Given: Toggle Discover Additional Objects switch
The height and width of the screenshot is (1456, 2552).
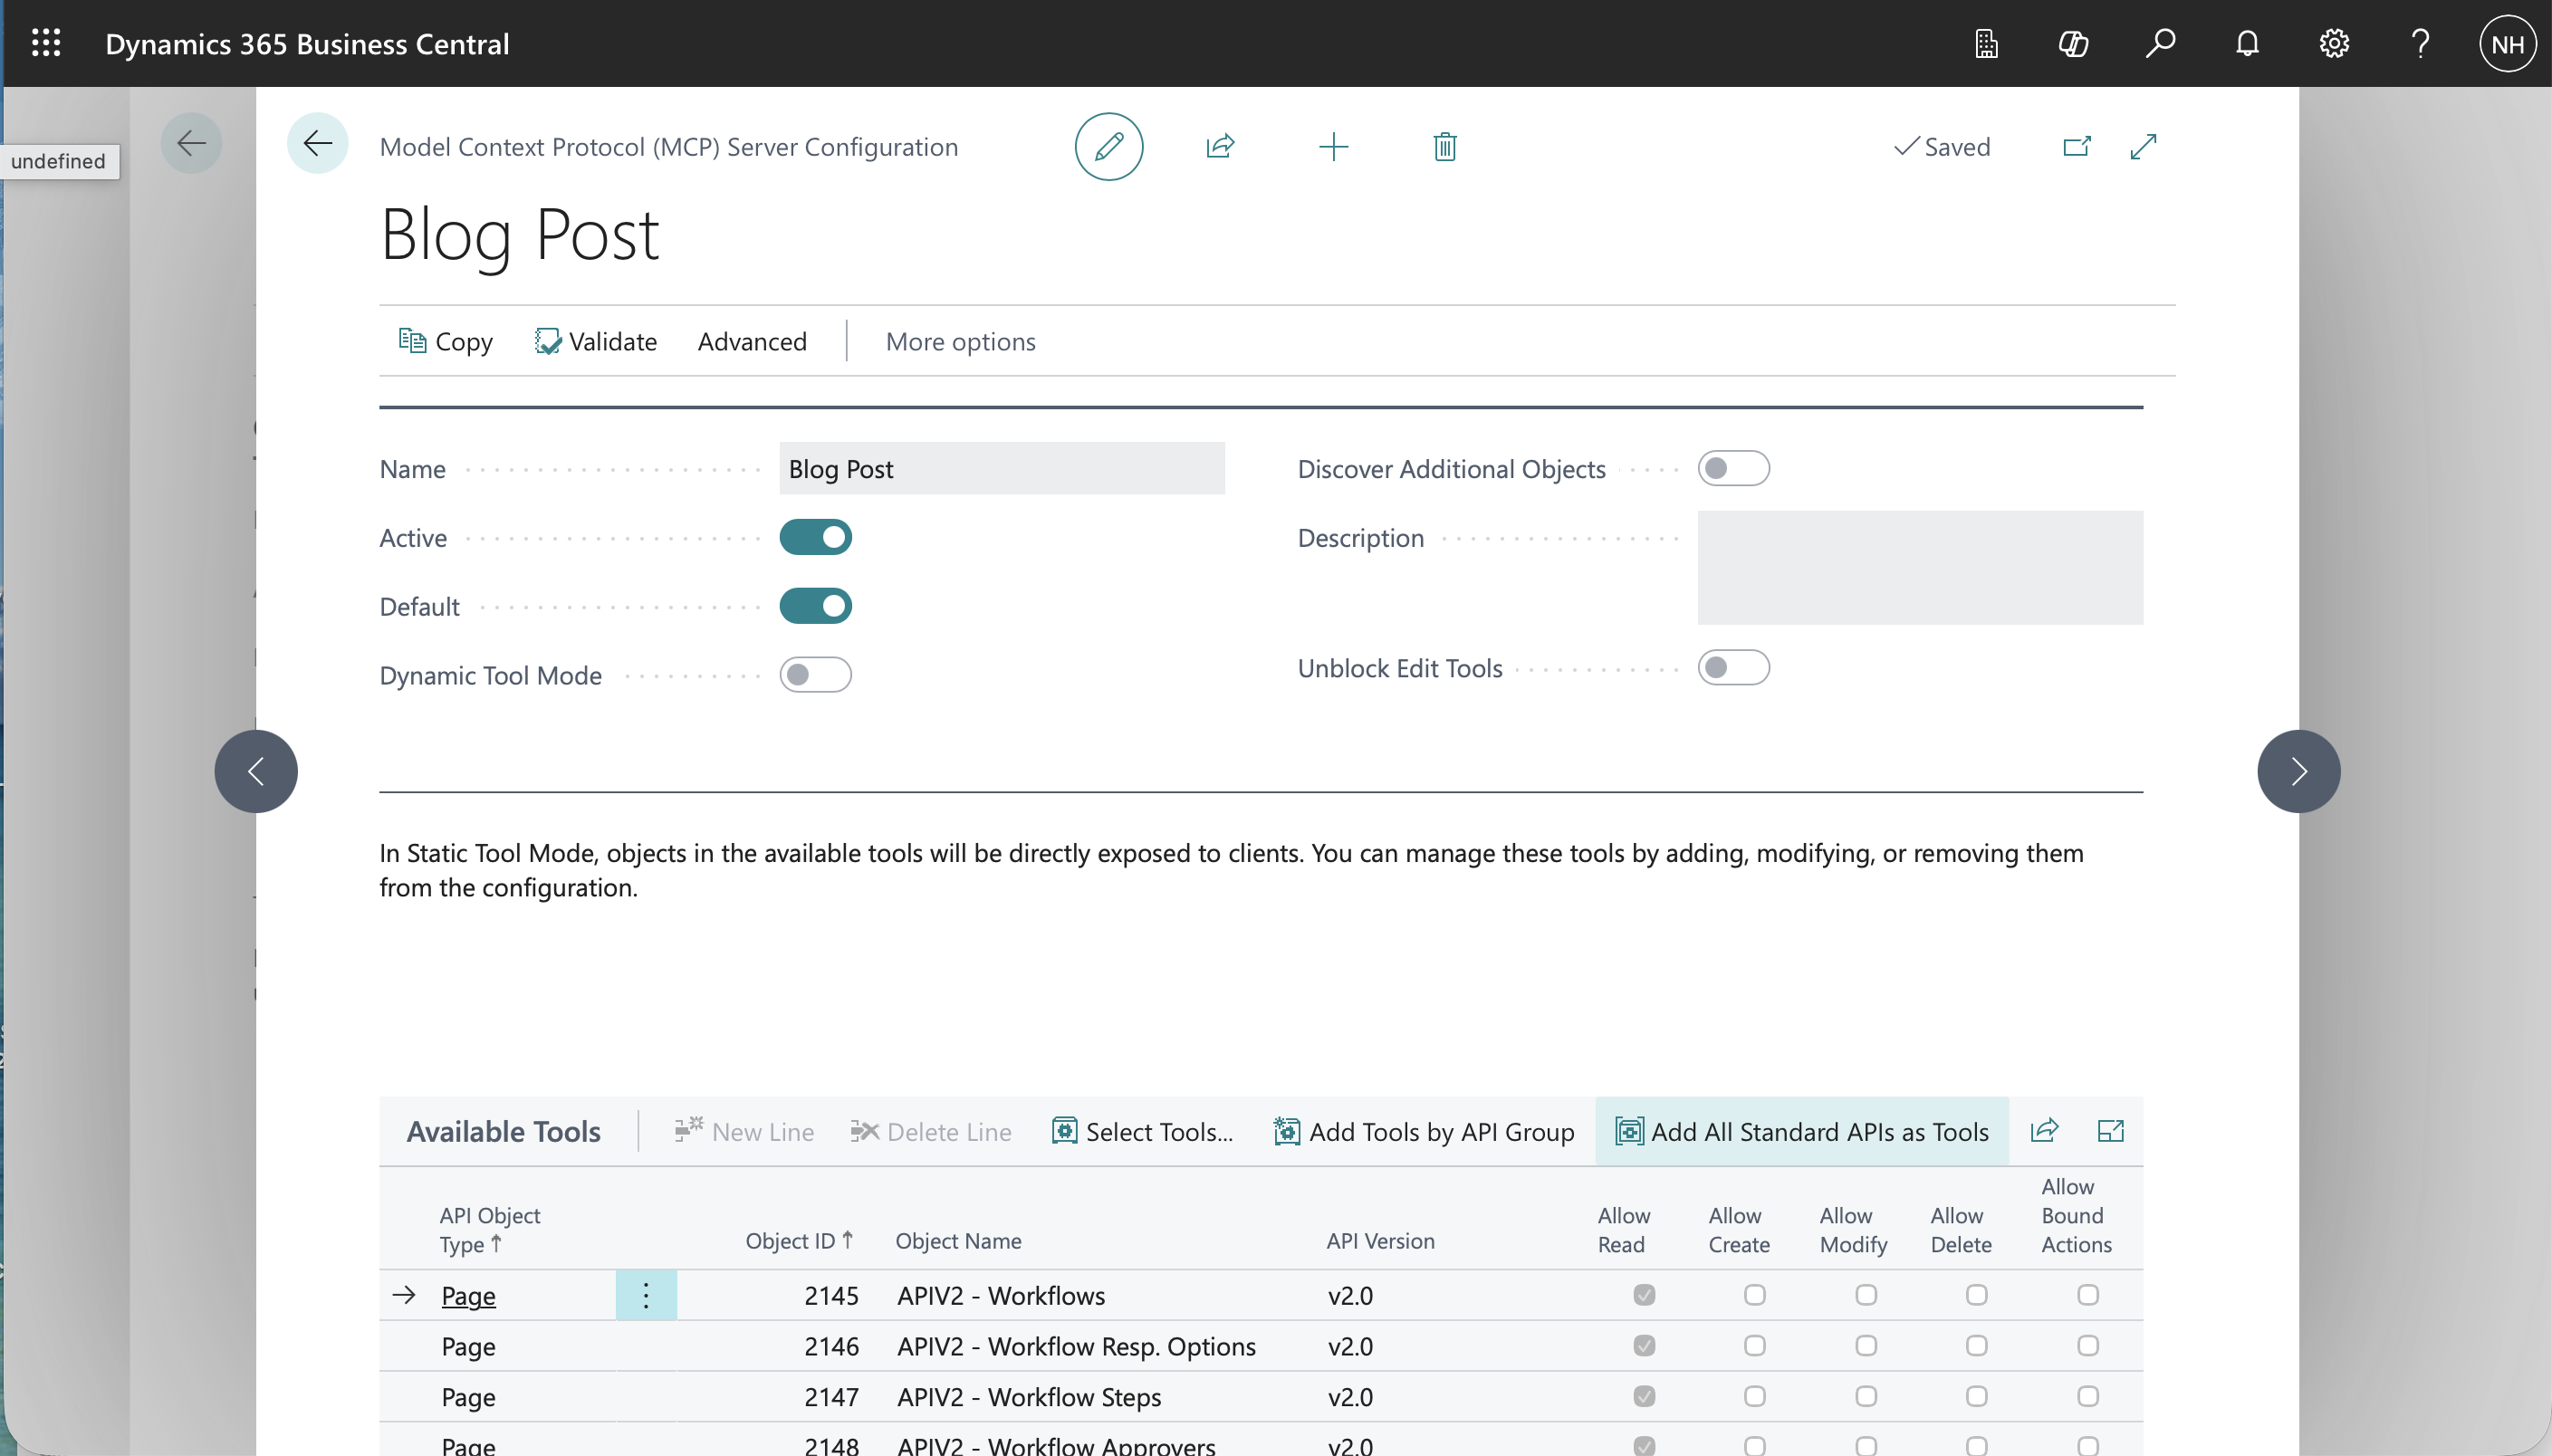Looking at the screenshot, I should 1733,468.
